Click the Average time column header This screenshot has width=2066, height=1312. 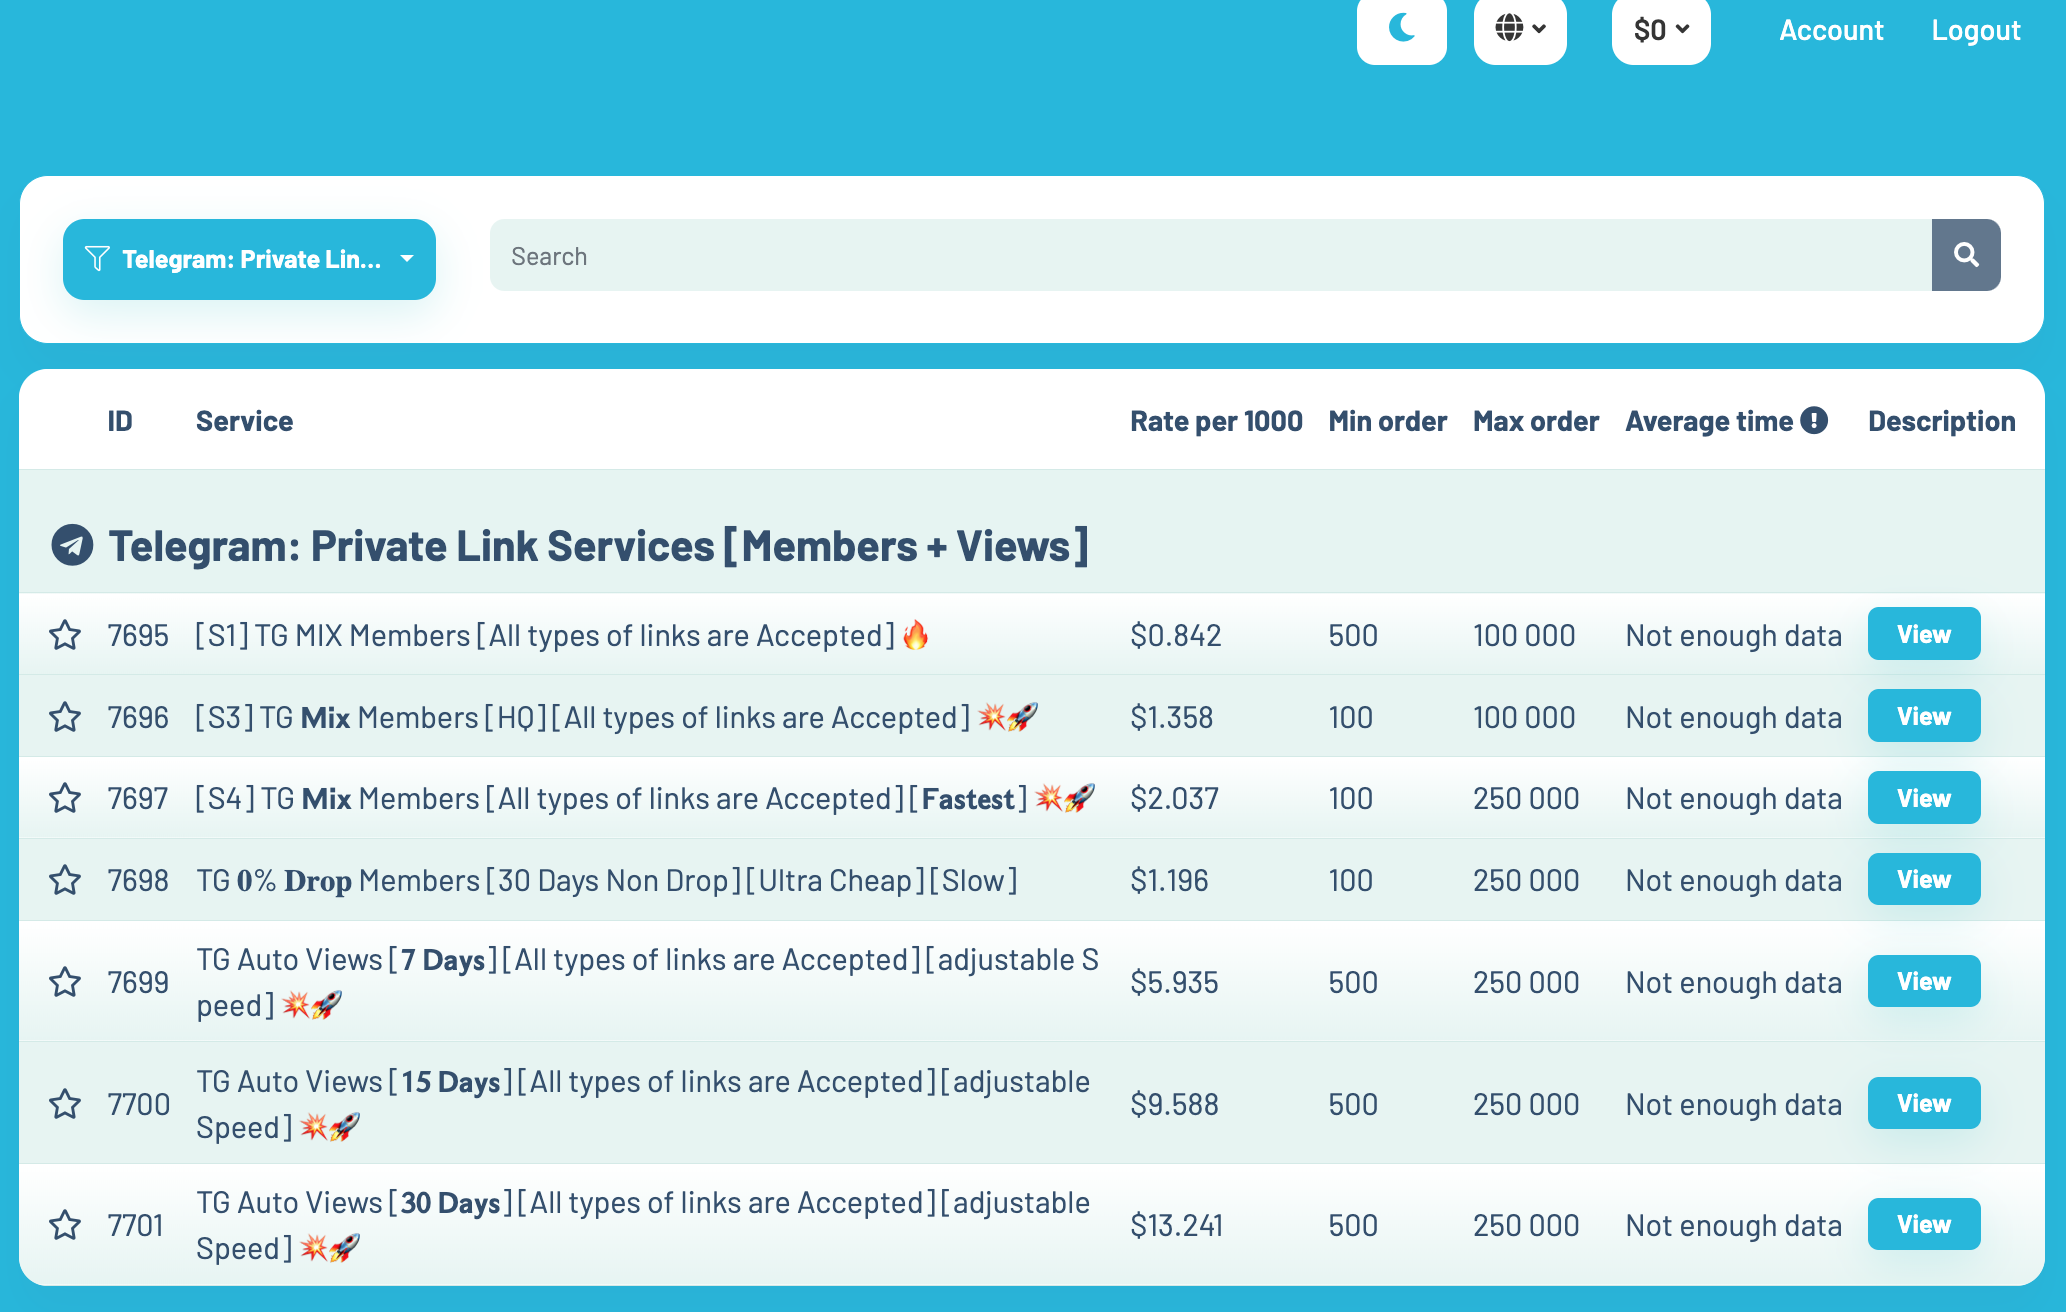coord(1709,421)
